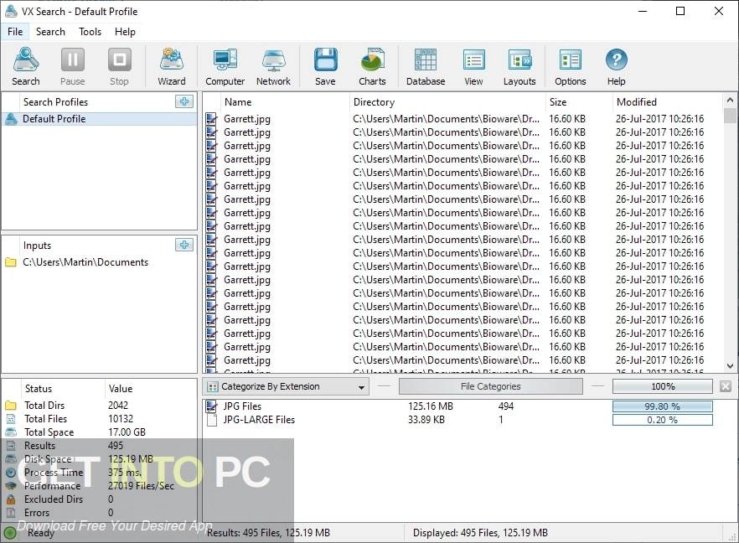Open the File menu
Image resolution: width=739 pixels, height=543 pixels.
point(15,32)
